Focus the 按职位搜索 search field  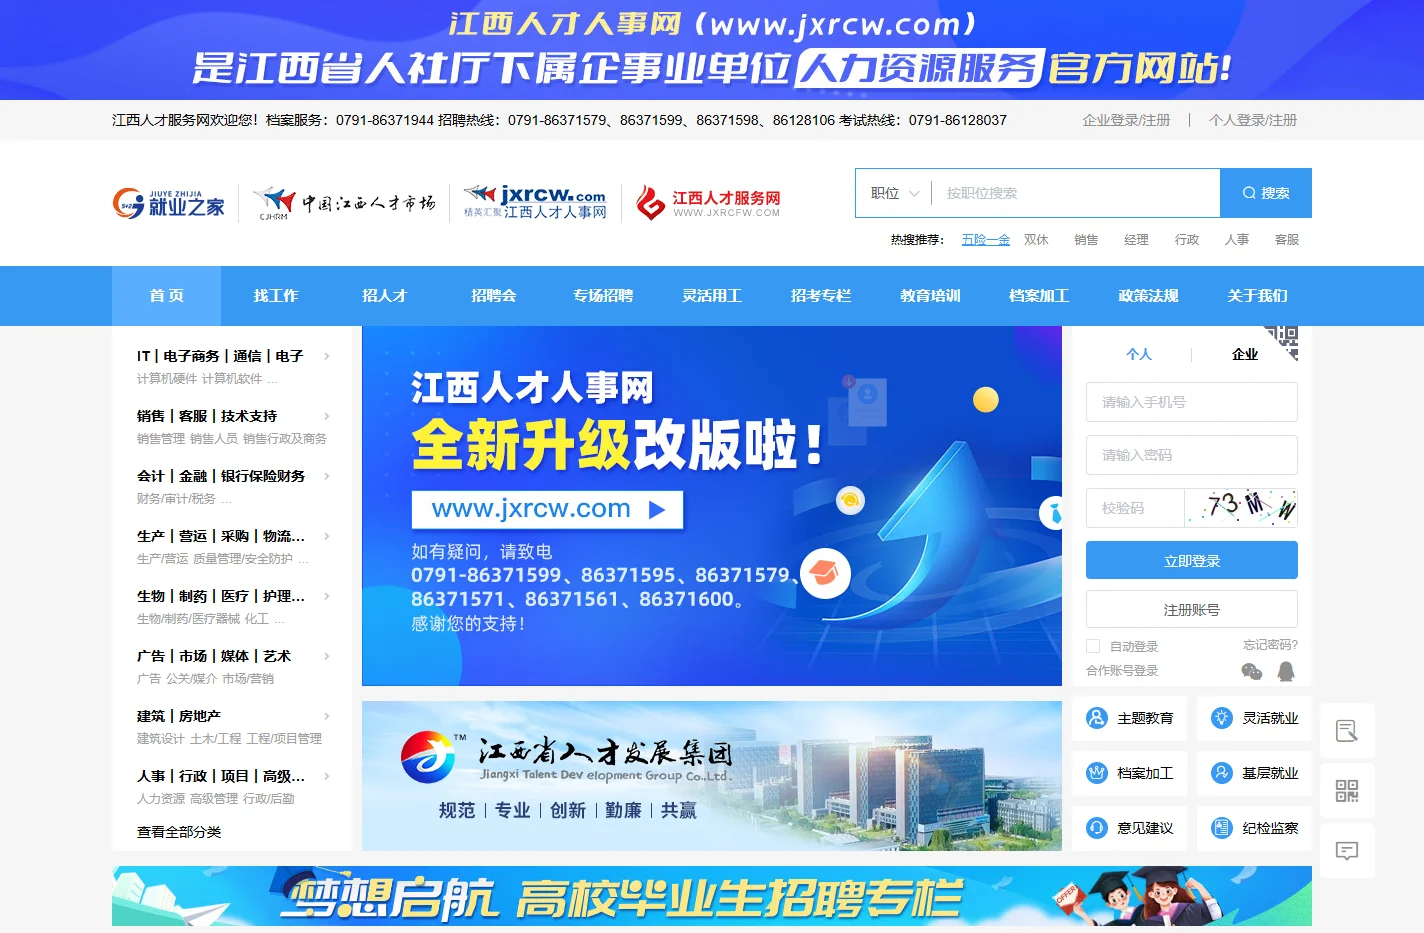click(1076, 193)
